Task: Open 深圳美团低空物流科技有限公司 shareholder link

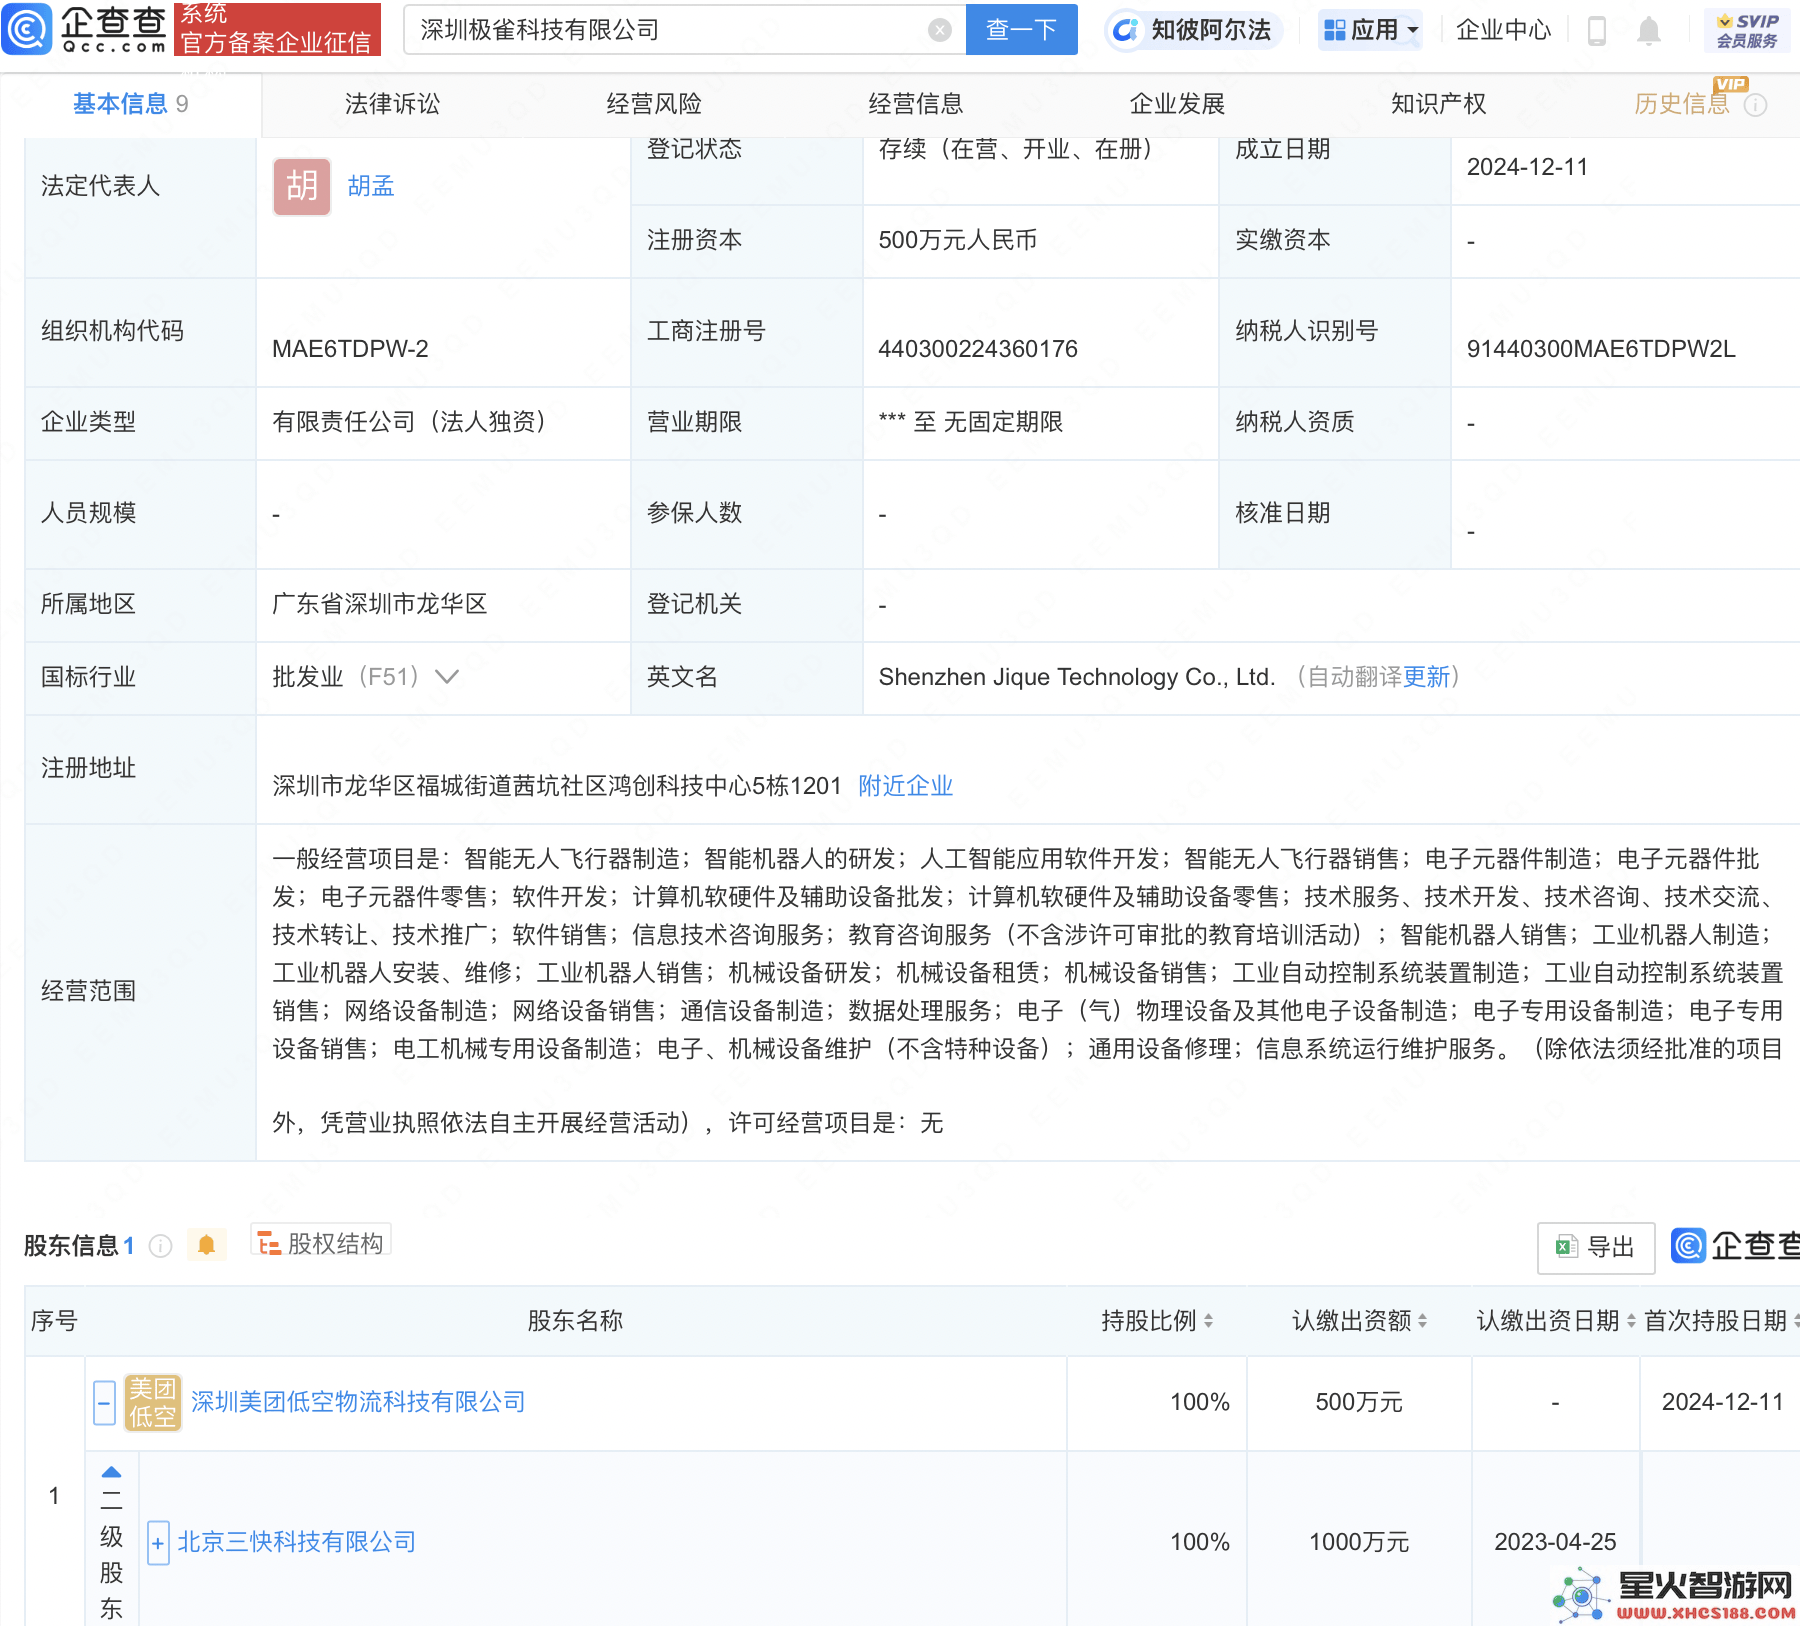Action: click(358, 1402)
